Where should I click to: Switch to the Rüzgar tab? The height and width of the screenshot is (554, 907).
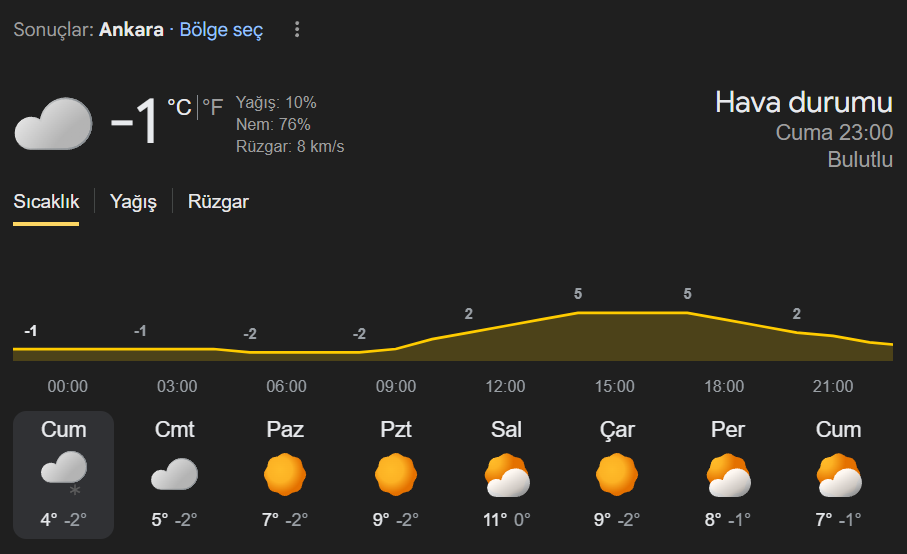[x=218, y=202]
